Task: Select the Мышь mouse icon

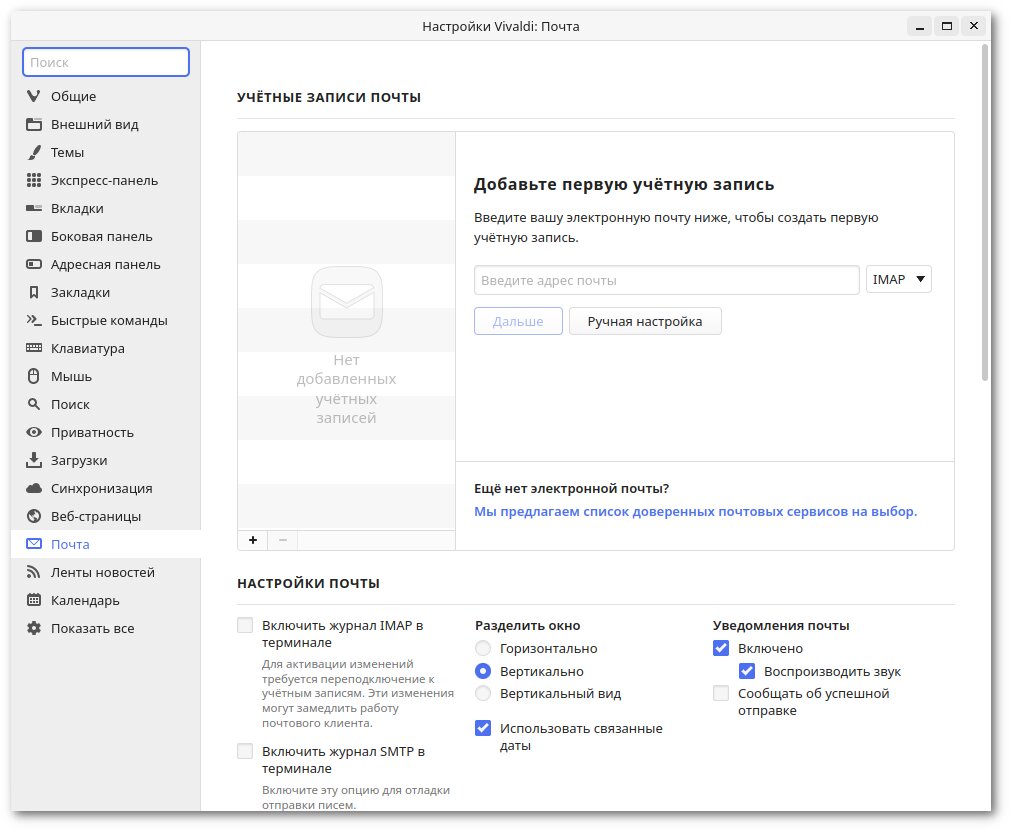Action: tap(33, 376)
